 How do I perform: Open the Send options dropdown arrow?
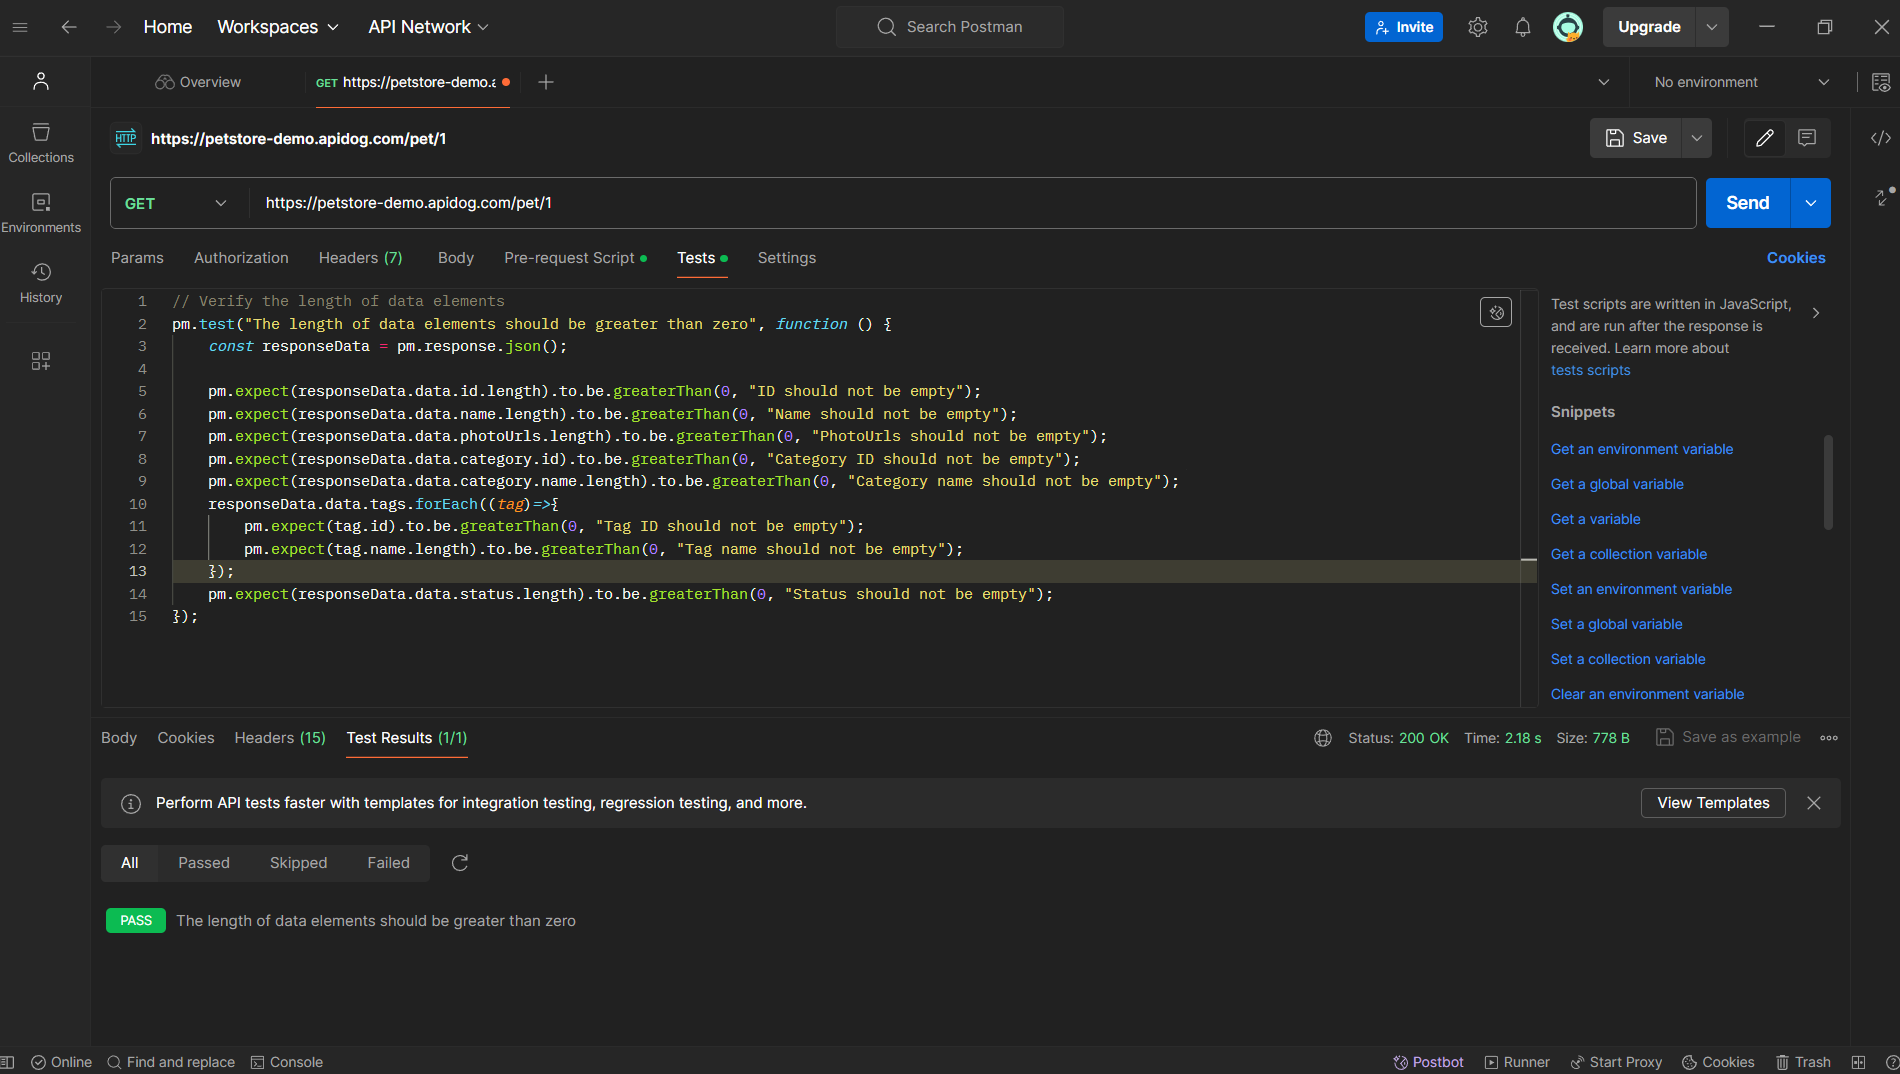click(x=1811, y=203)
